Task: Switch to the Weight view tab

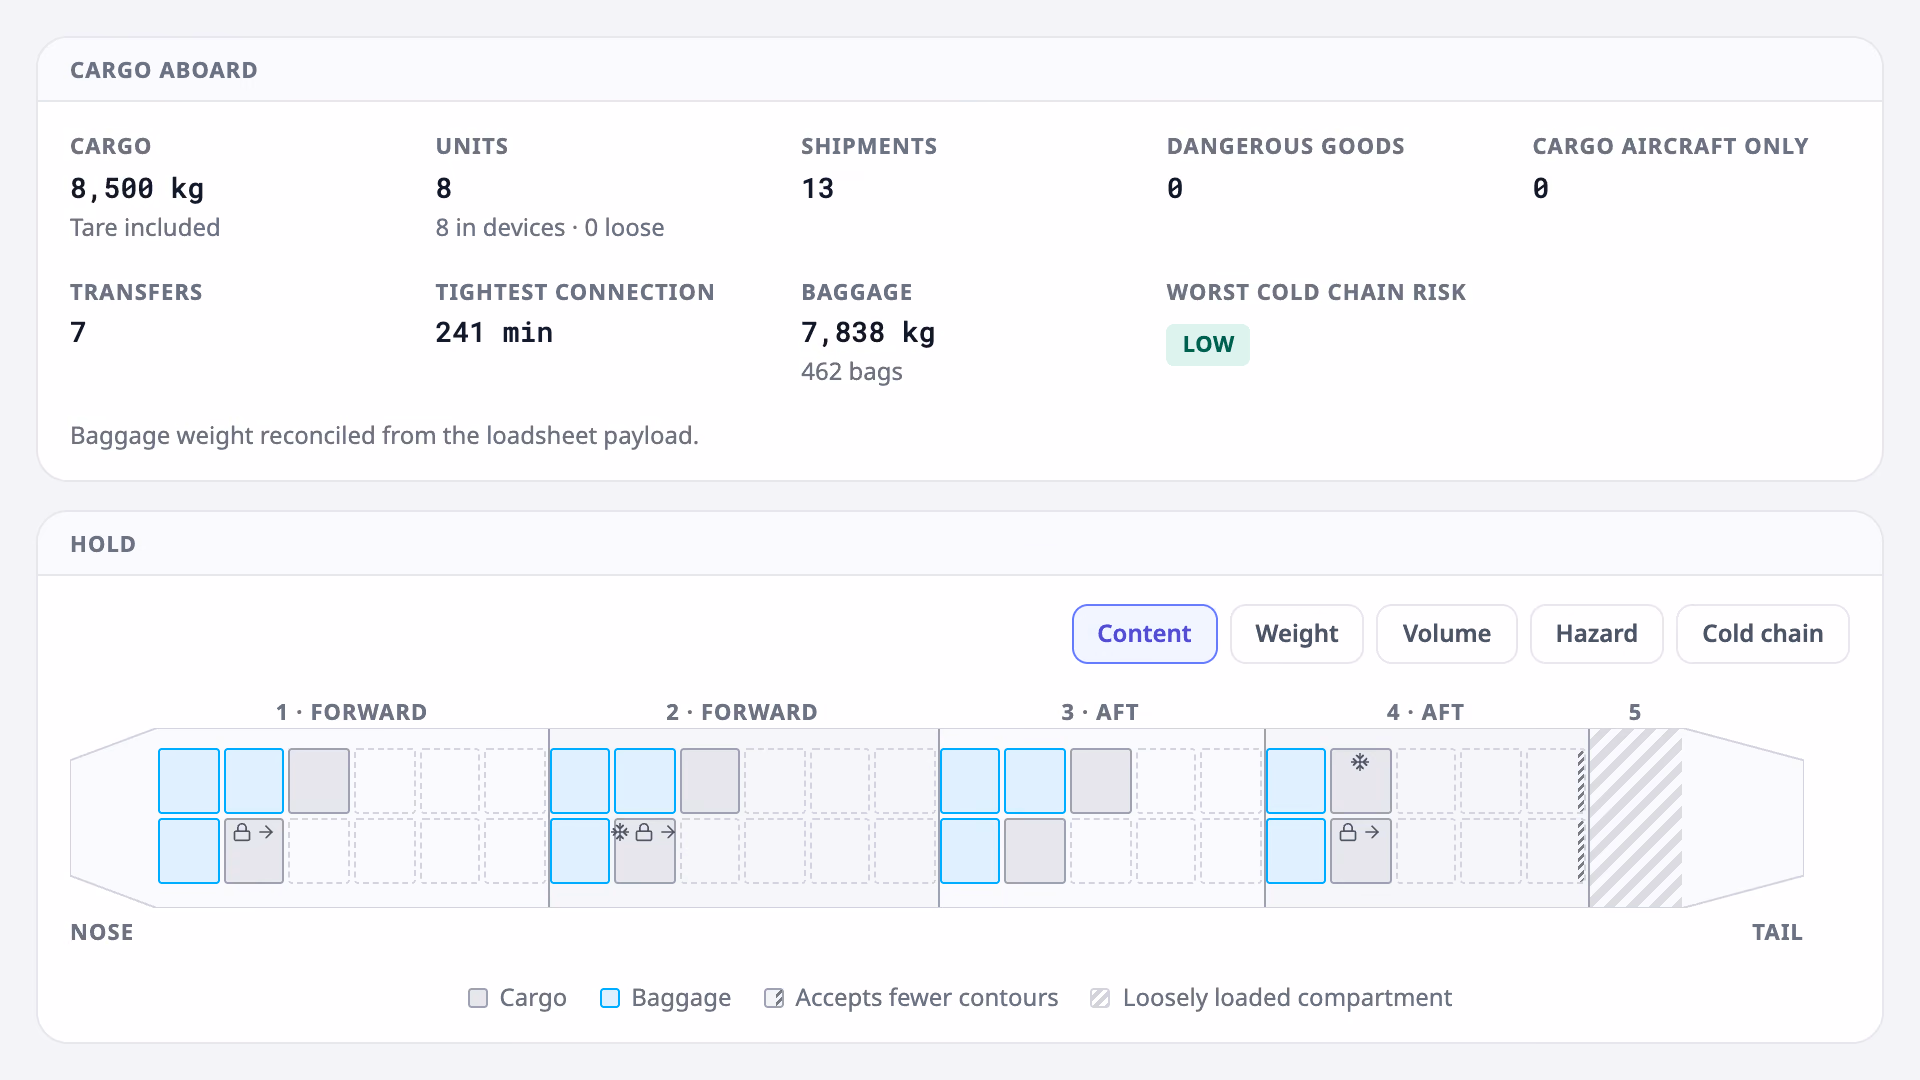Action: pos(1297,634)
